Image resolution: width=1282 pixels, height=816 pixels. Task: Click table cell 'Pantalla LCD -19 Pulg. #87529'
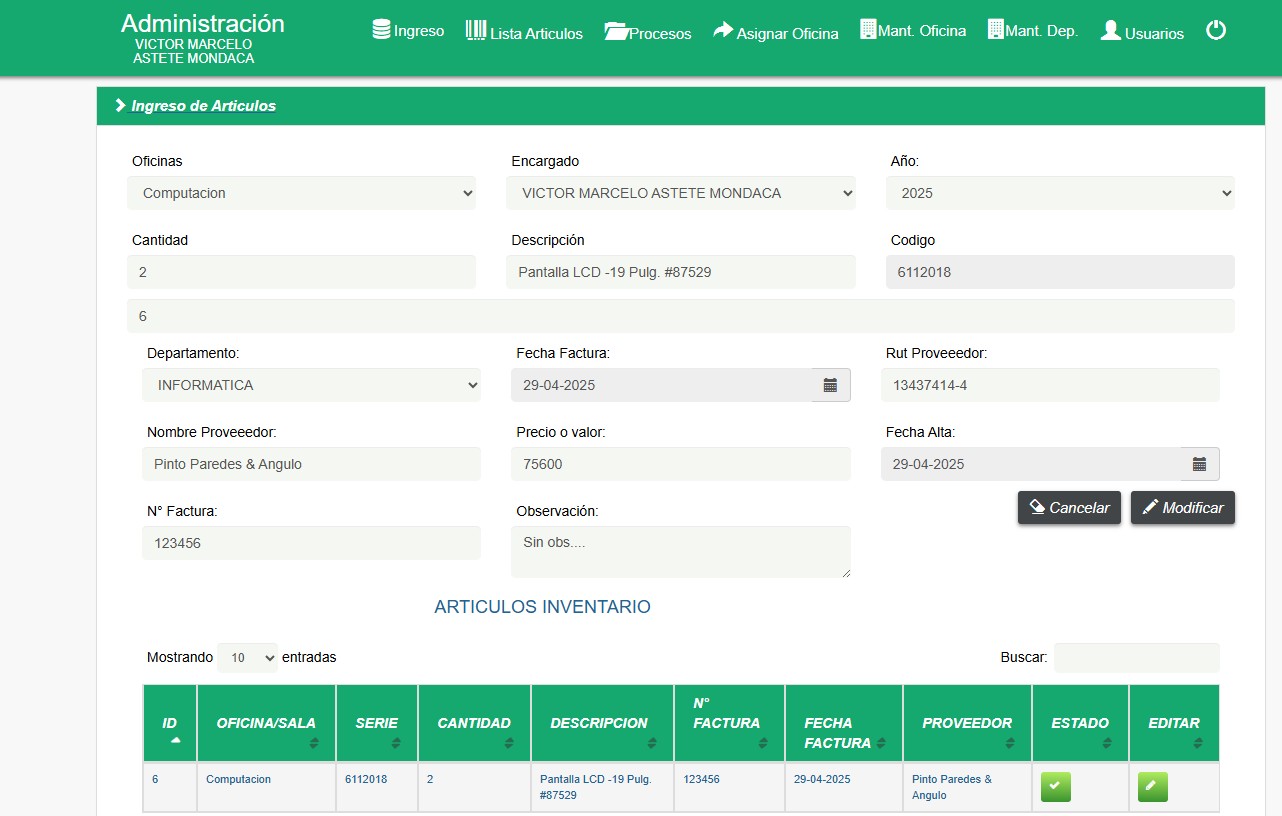tap(603, 787)
